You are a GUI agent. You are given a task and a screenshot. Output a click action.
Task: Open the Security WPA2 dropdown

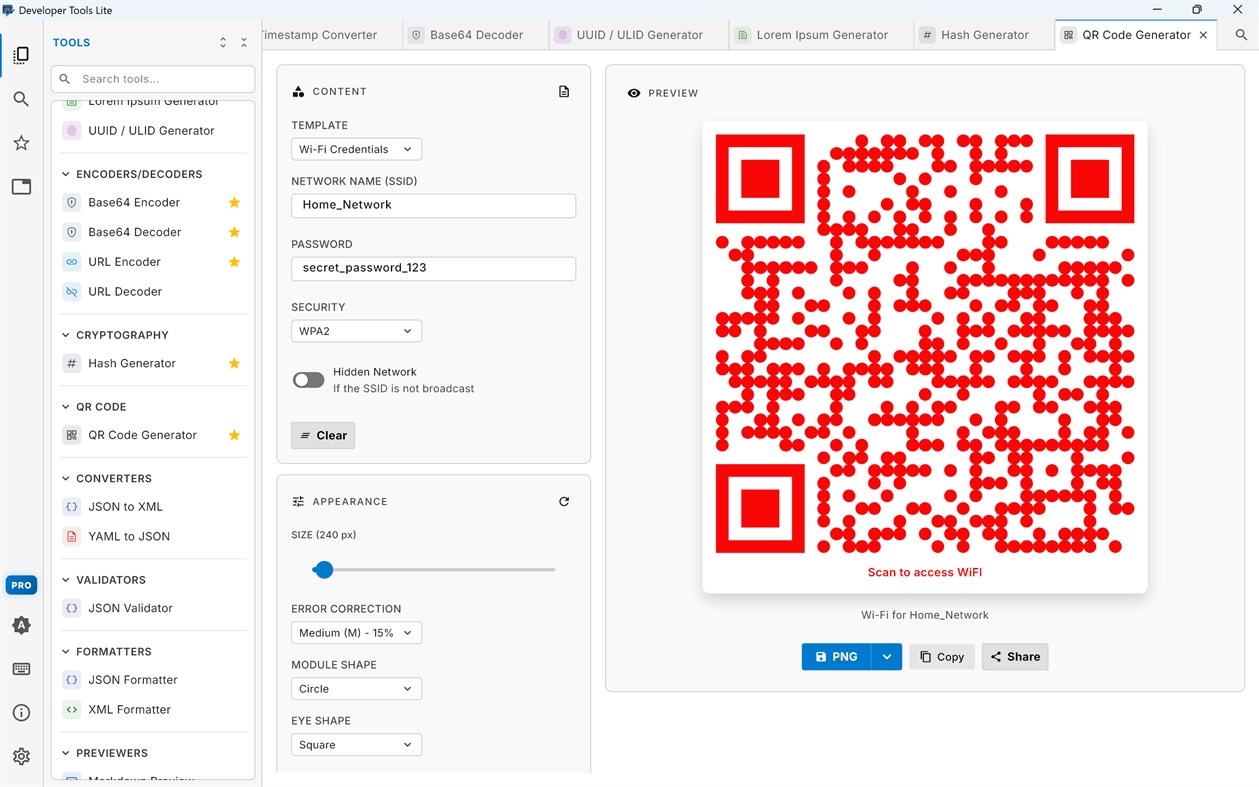tap(356, 331)
